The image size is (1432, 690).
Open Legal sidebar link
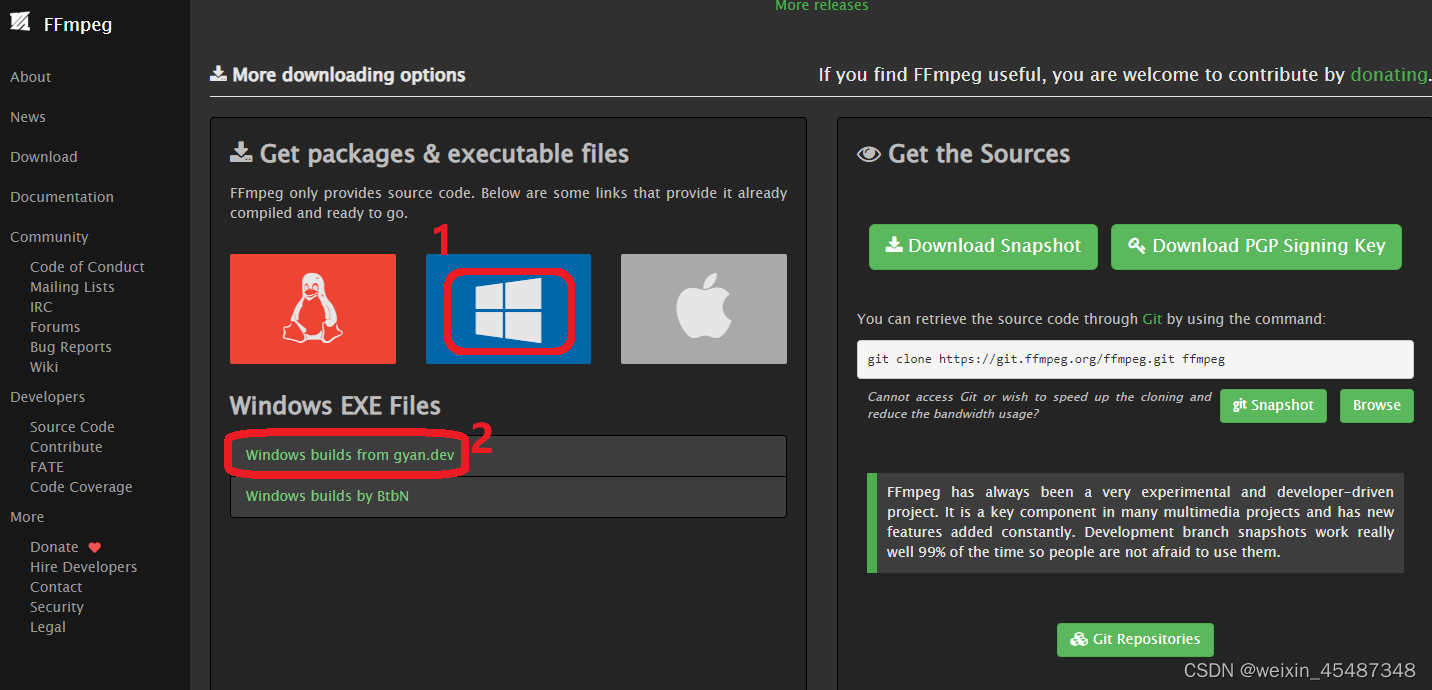[x=48, y=627]
